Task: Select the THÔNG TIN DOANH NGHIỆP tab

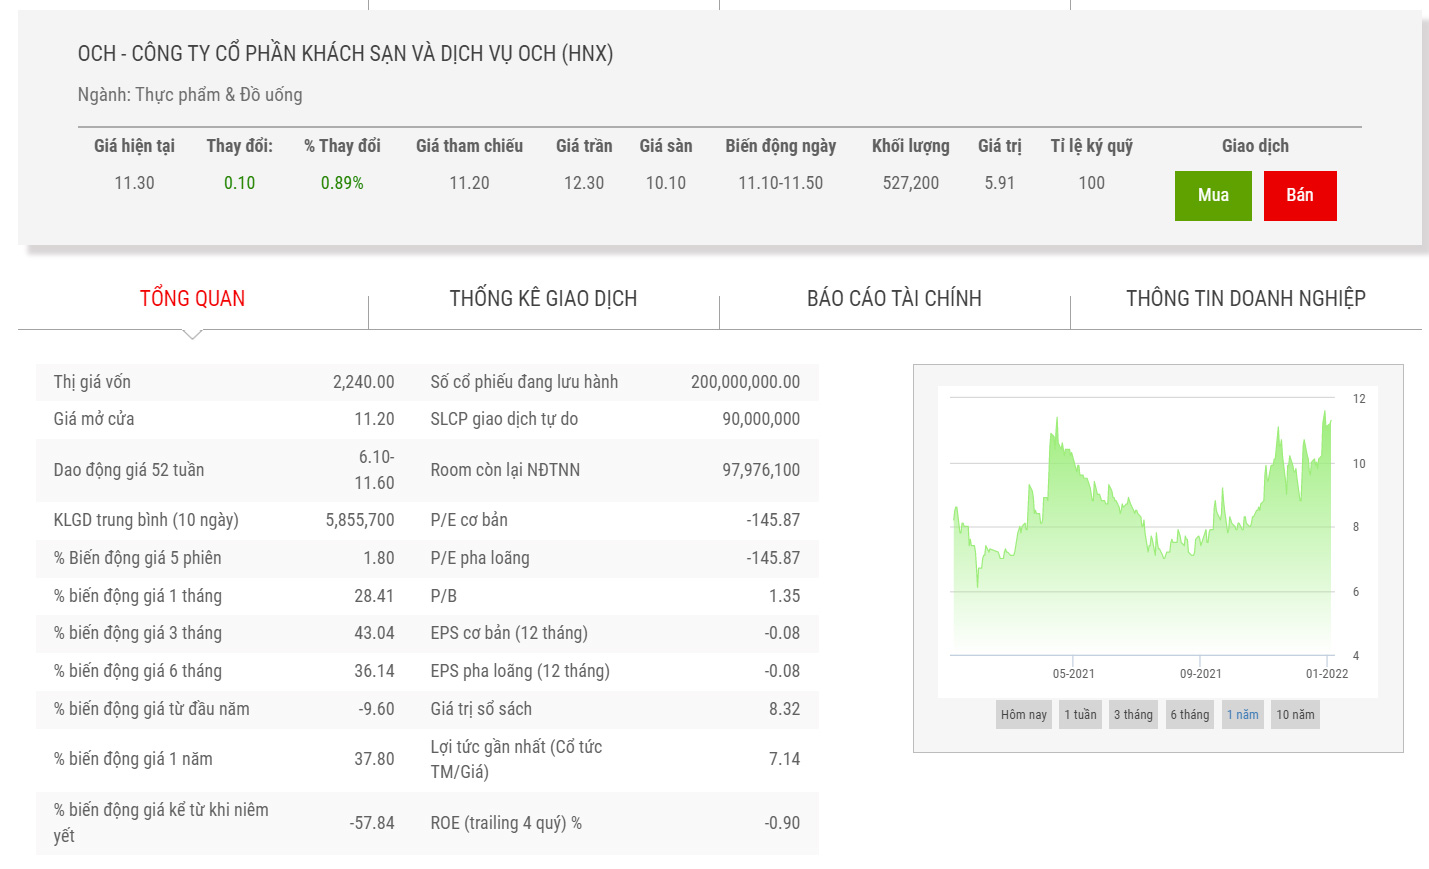Action: coord(1245,299)
